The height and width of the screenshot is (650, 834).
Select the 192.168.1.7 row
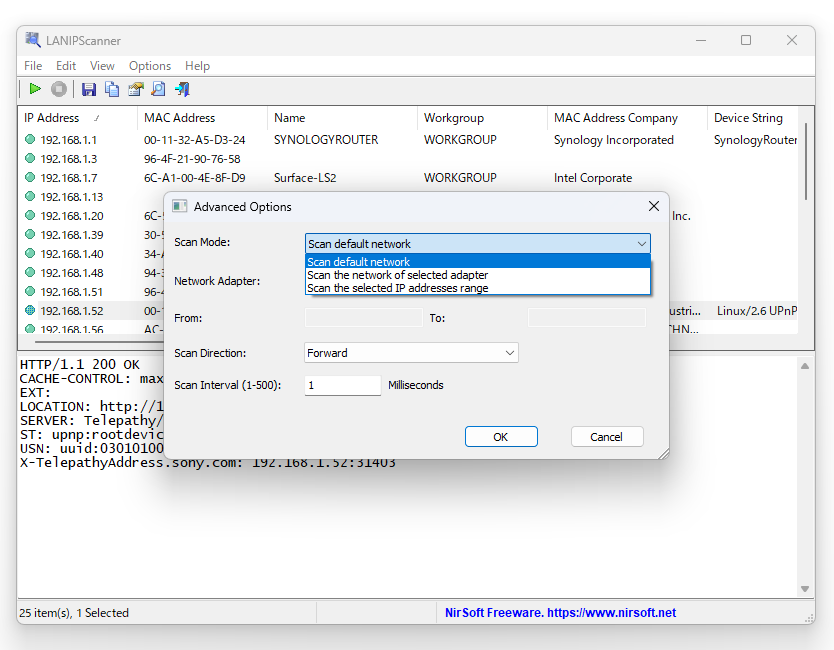[408, 178]
